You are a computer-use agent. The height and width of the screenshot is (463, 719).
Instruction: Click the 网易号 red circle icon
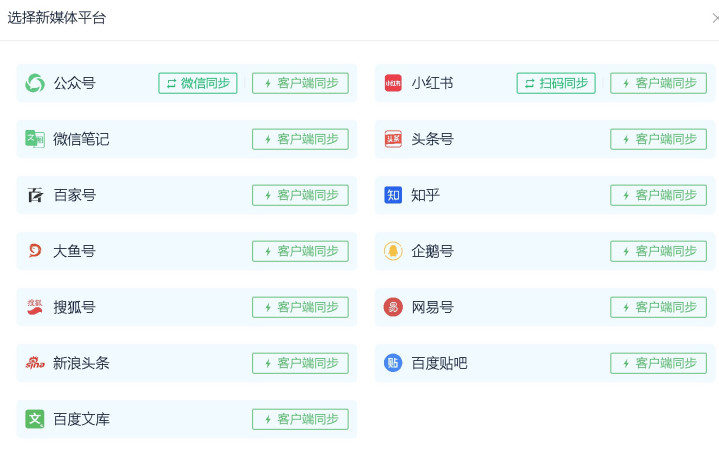[393, 307]
